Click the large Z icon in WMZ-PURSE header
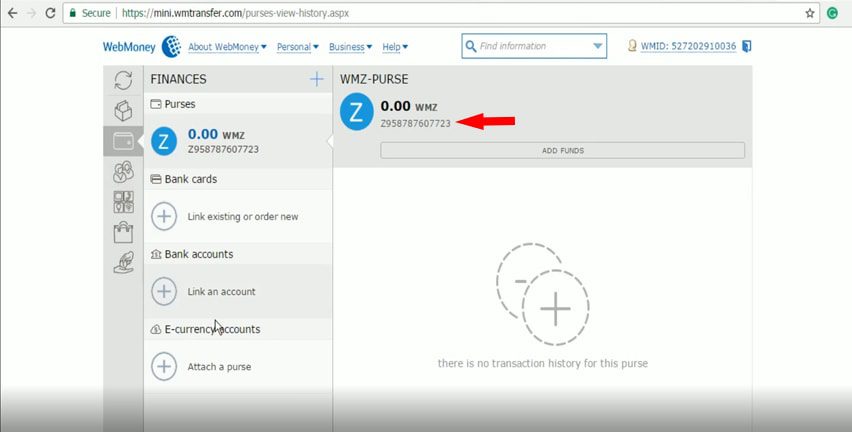The image size is (852, 432). point(356,112)
